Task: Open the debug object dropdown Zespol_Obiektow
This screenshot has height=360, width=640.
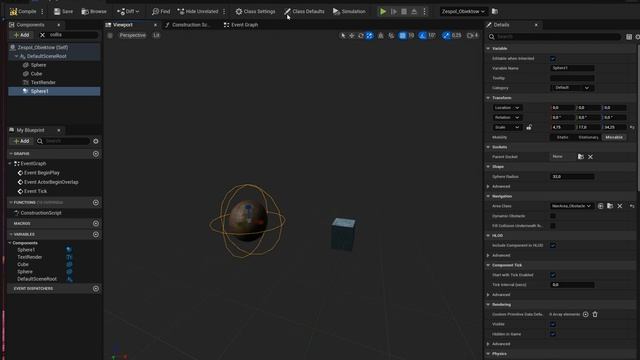Action: (463, 11)
